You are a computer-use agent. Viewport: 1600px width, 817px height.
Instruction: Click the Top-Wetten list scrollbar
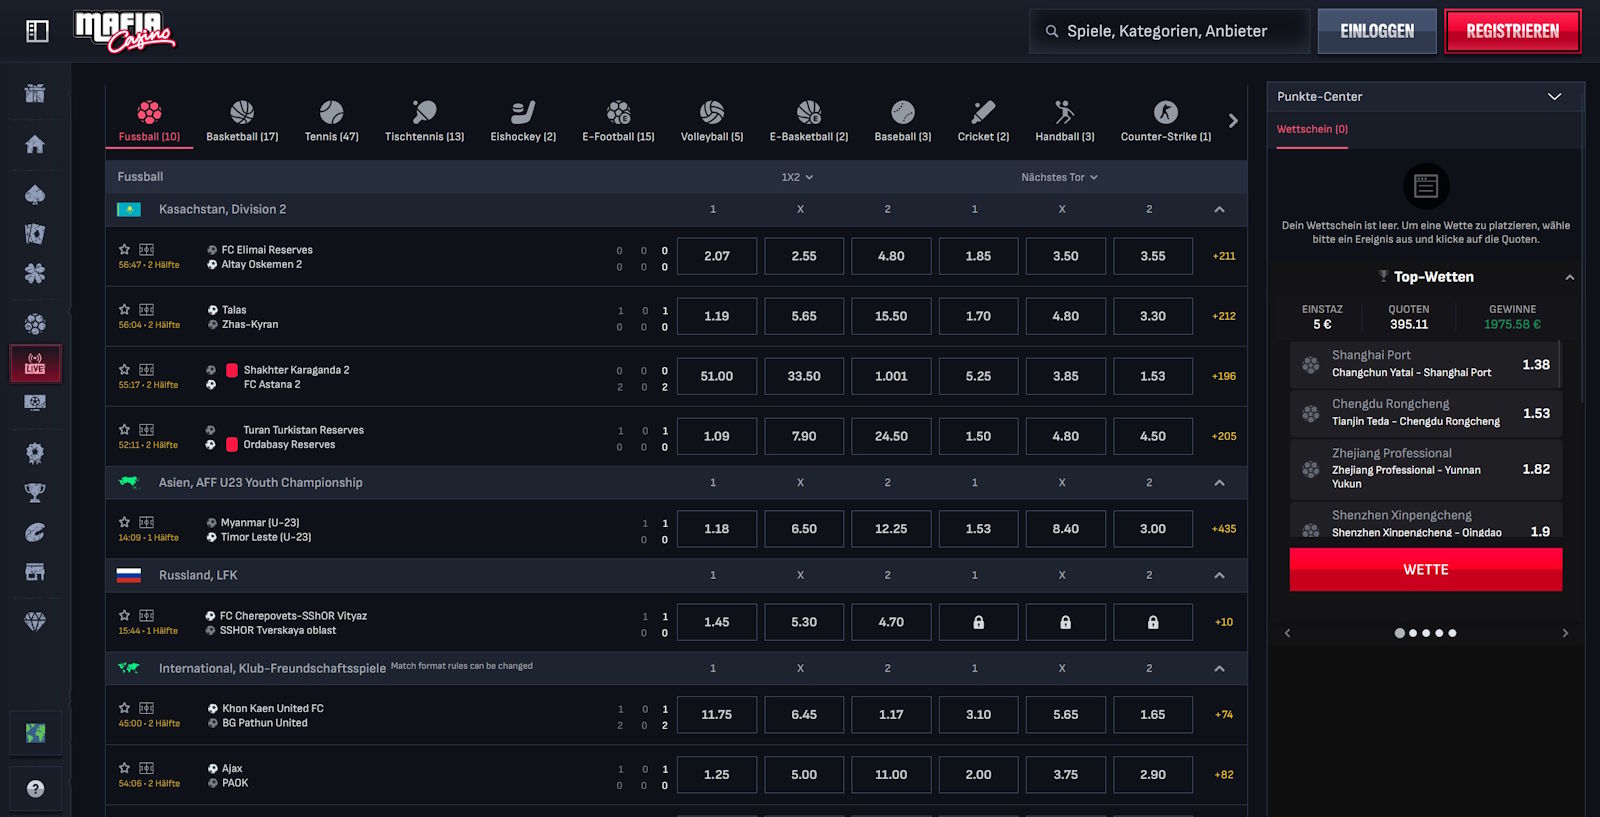(x=1560, y=365)
